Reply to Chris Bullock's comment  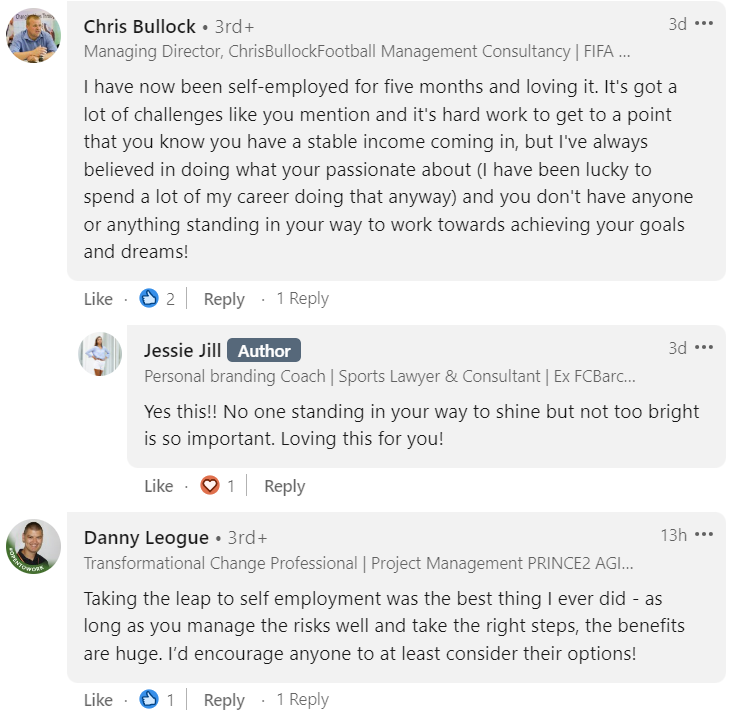(x=224, y=298)
